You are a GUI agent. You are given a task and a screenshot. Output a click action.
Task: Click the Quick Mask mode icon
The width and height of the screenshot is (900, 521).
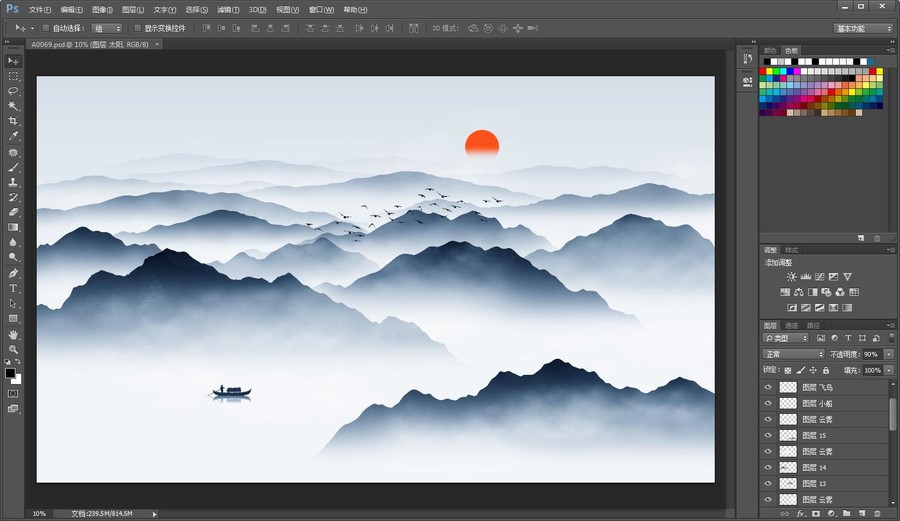[13, 394]
